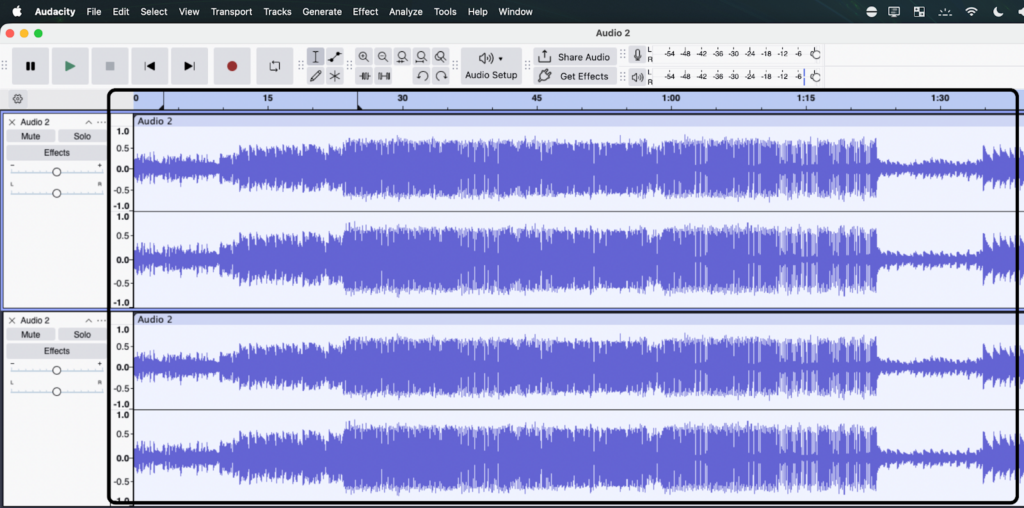
Task: Open the Effect menu
Action: [365, 12]
